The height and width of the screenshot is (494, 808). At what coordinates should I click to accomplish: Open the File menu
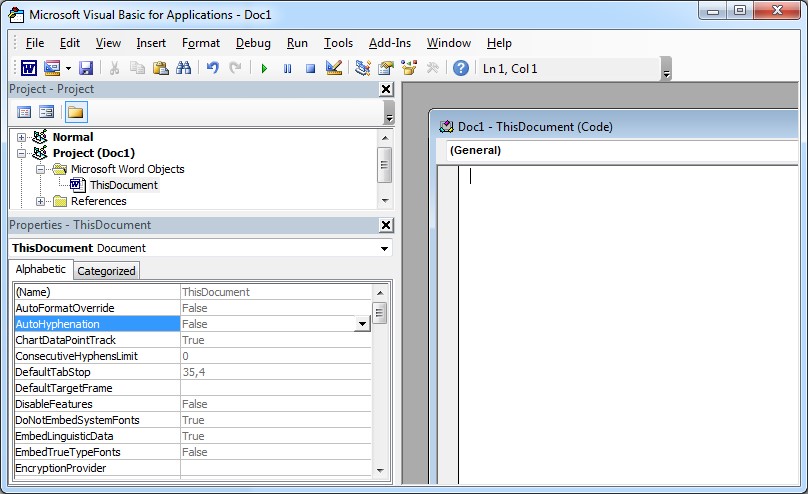[35, 43]
